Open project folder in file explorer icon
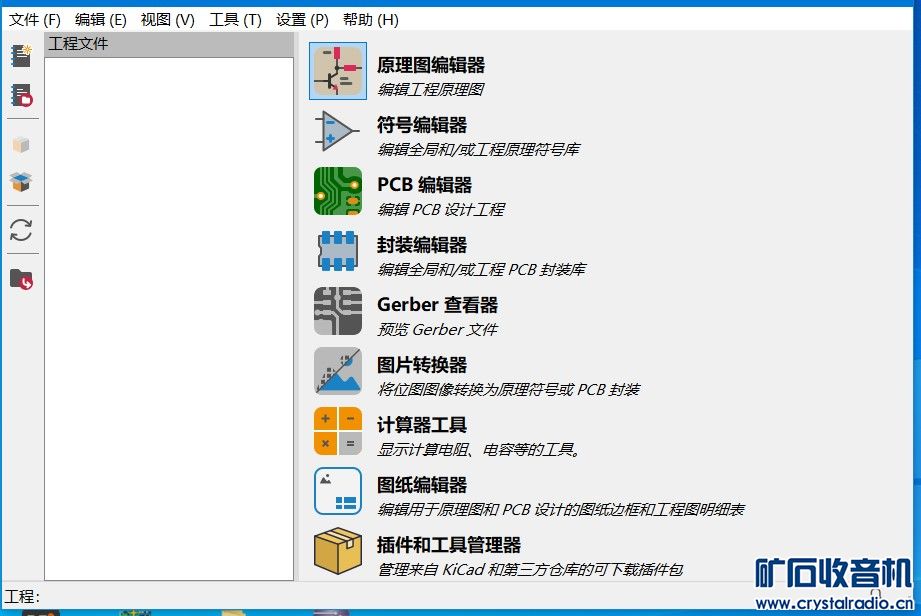921x616 pixels. click(x=22, y=279)
